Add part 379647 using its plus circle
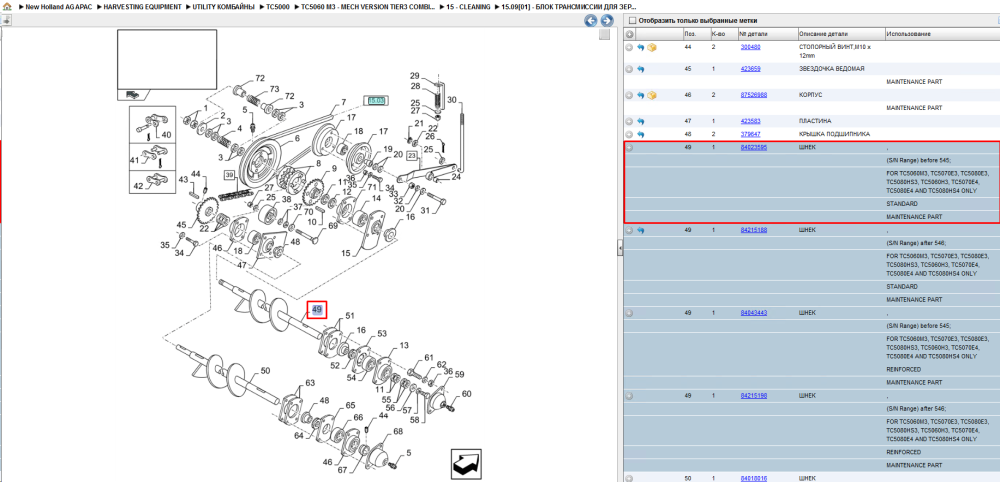 point(629,135)
